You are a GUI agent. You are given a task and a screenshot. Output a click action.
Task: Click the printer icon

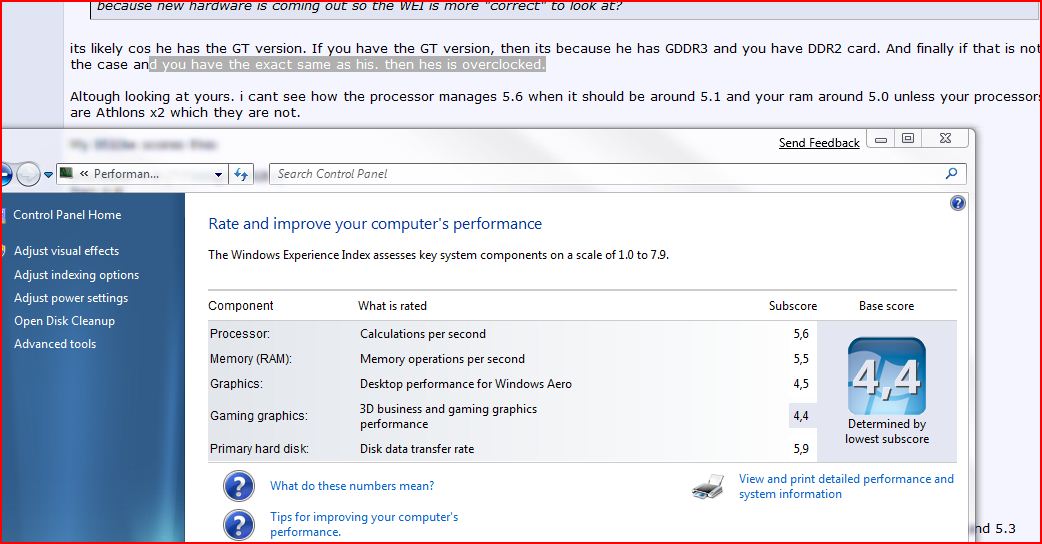708,487
